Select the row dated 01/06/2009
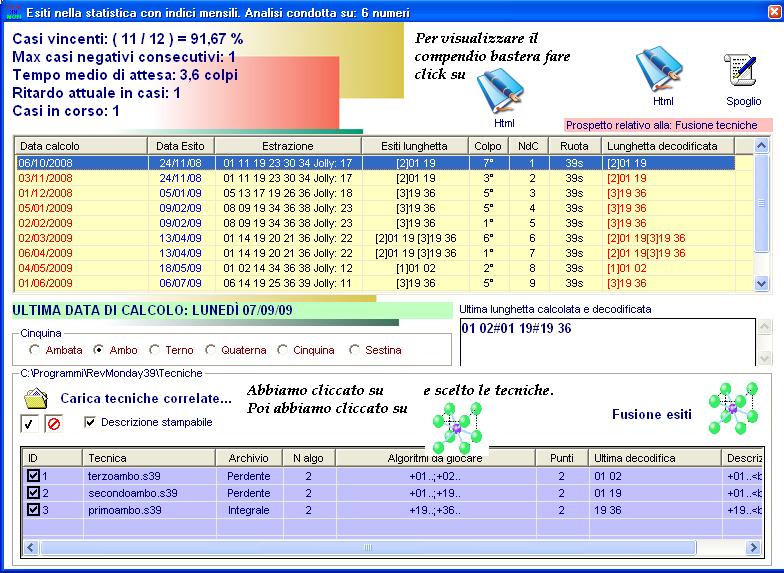This screenshot has height=573, width=784. [x=384, y=283]
